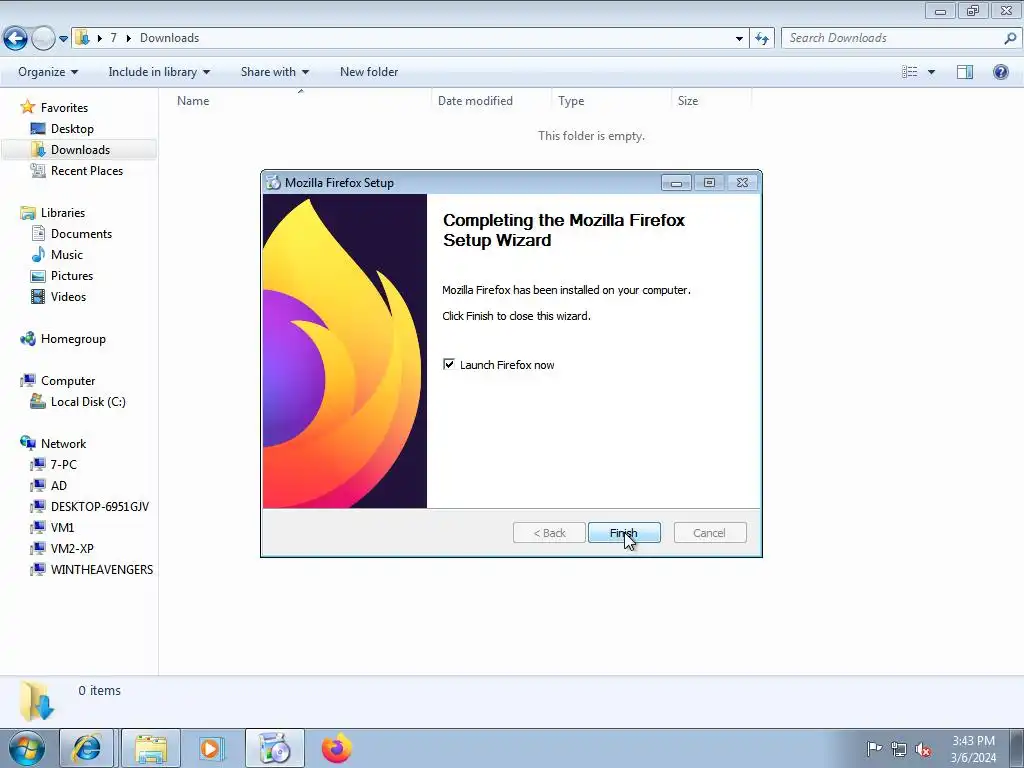
Task: Select Downloads in Favorites
Action: (80, 150)
